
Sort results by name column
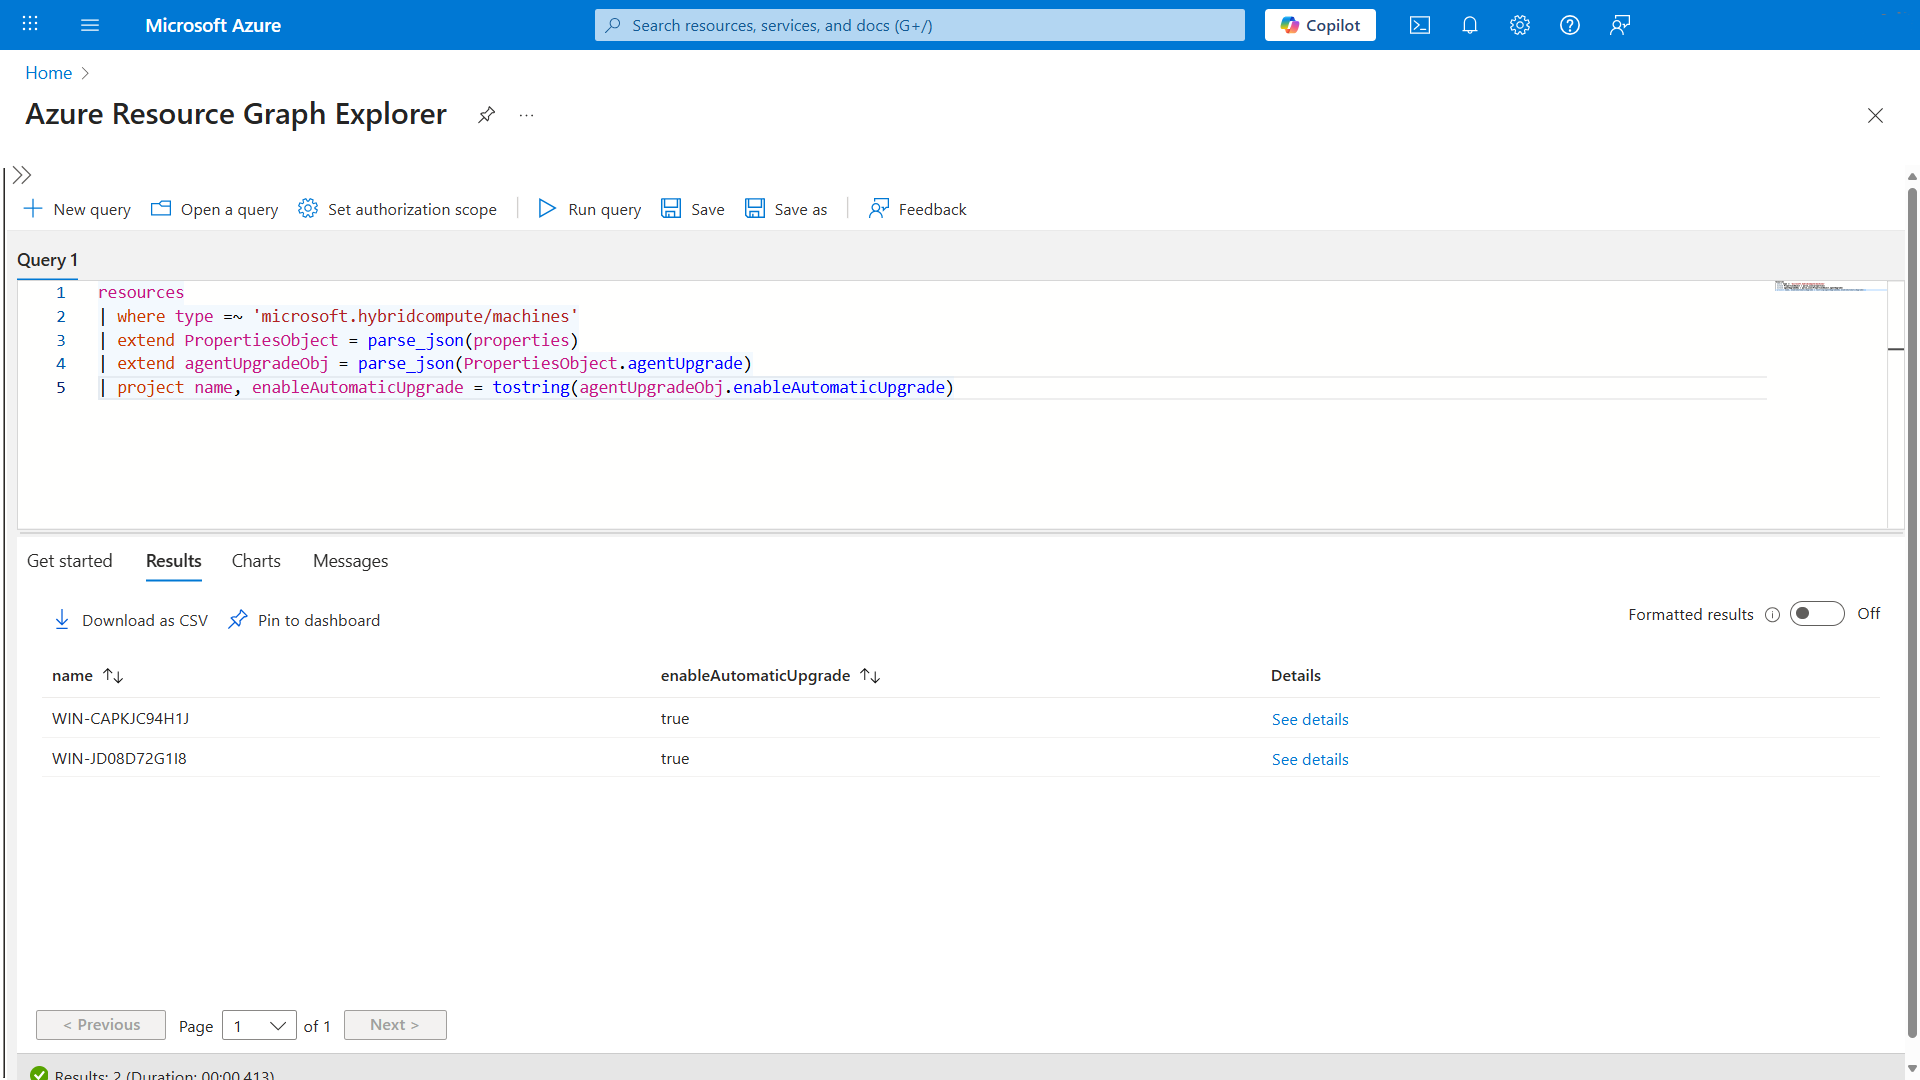(114, 675)
